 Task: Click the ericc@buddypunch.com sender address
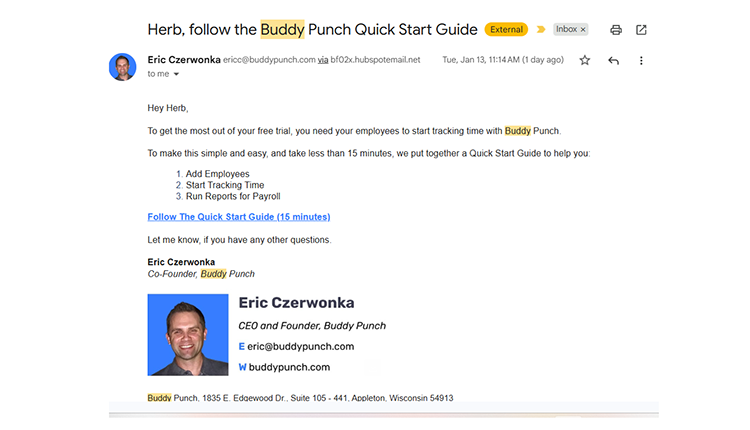[269, 60]
